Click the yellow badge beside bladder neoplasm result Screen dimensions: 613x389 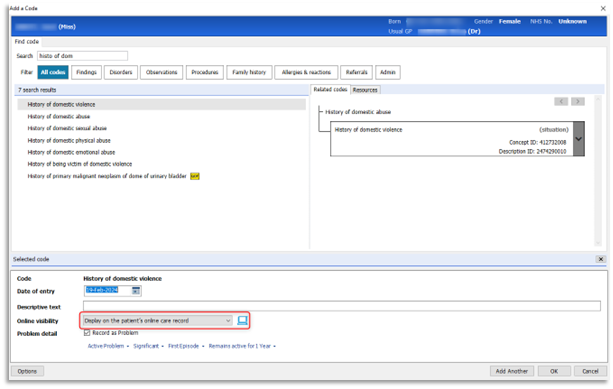coord(195,176)
